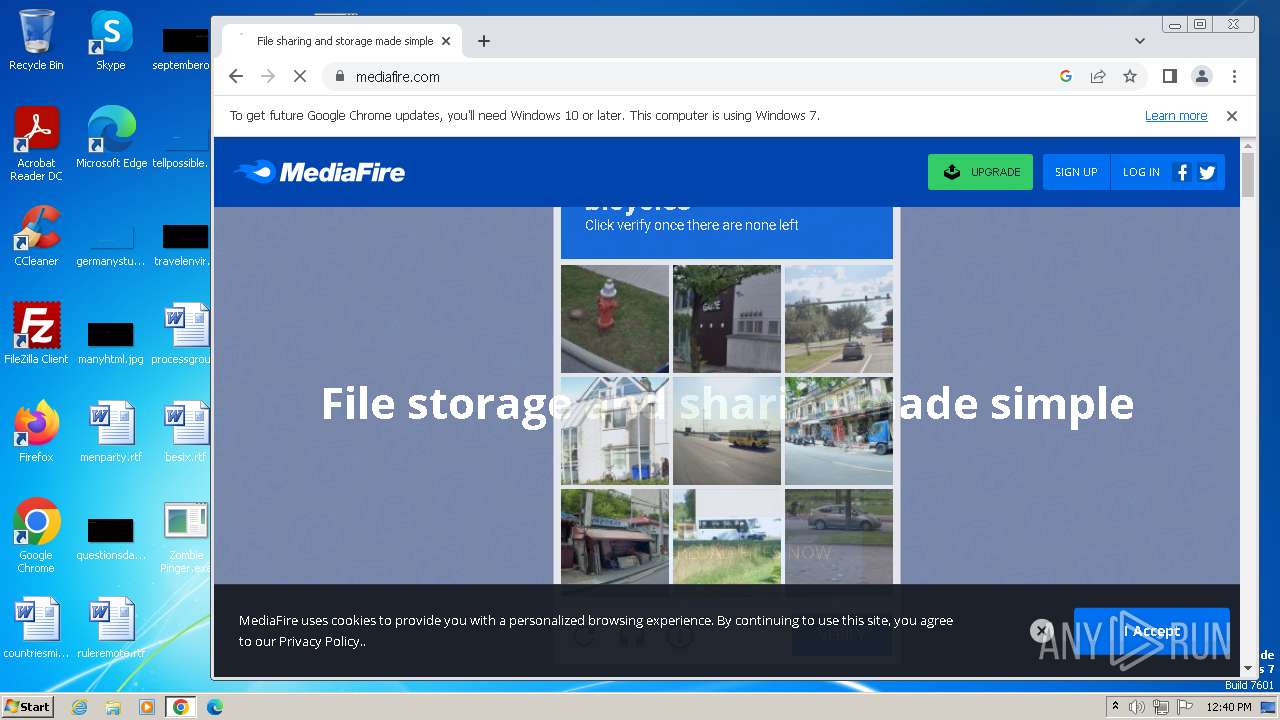Screen dimensions: 1280x720
Task: Click the Google icon in the address bar
Action: 1066,76
